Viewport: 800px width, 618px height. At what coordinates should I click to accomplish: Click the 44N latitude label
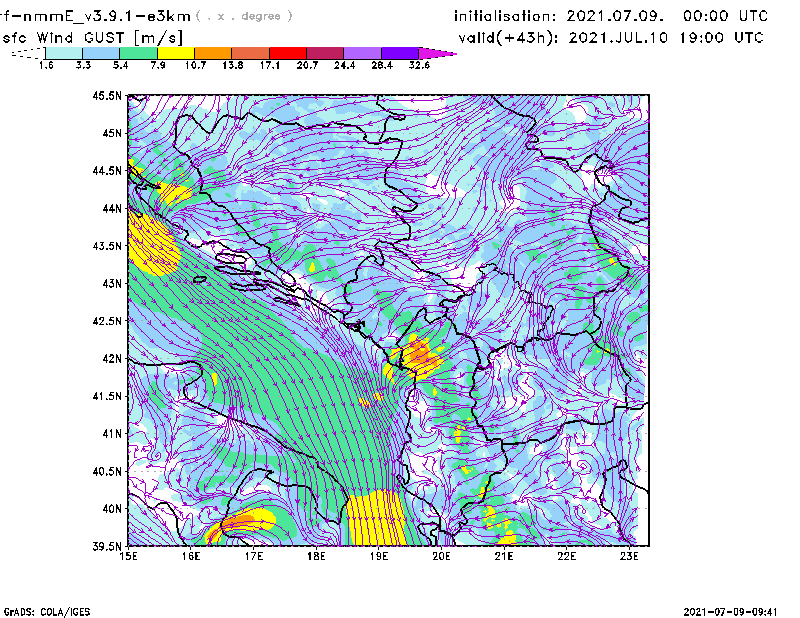pyautogui.click(x=112, y=208)
